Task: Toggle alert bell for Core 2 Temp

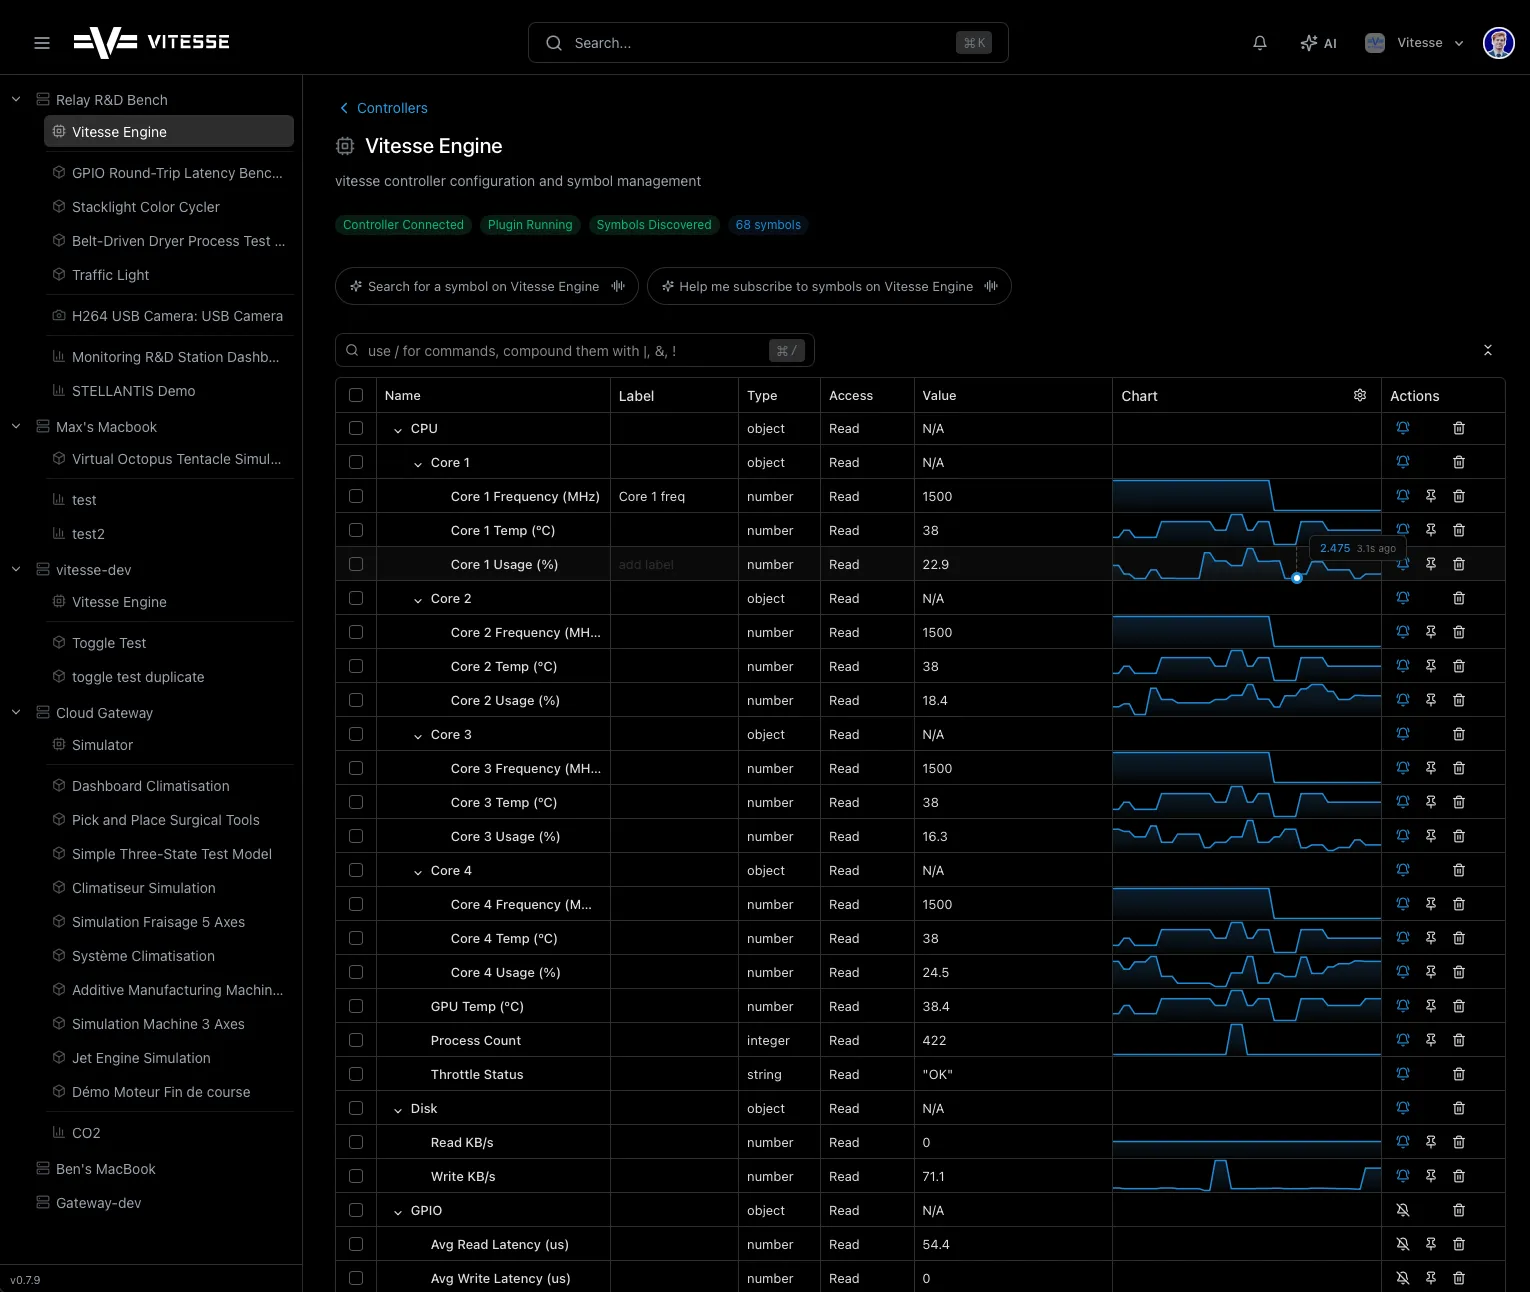Action: (x=1403, y=666)
